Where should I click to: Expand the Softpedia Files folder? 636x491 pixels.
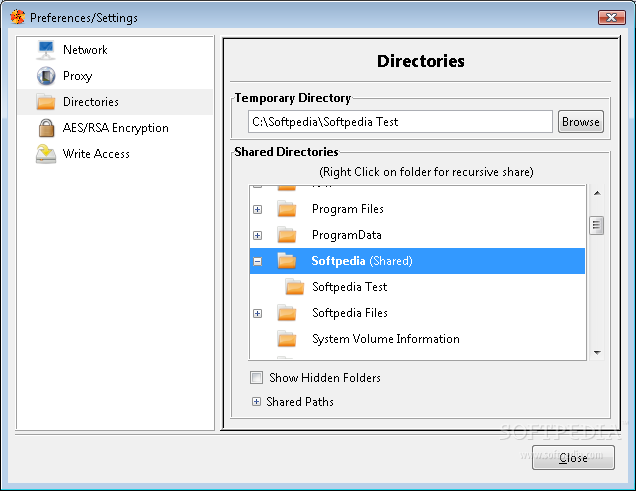coord(257,313)
